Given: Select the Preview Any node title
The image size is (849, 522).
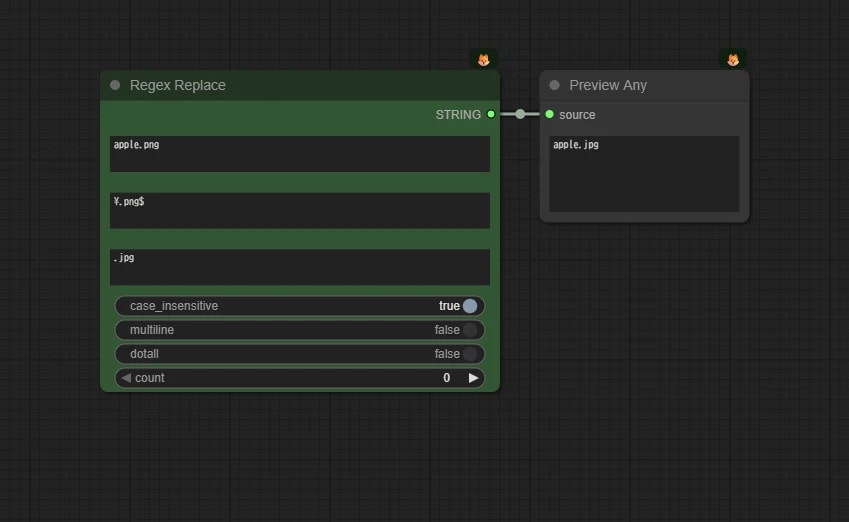Looking at the screenshot, I should (x=608, y=85).
